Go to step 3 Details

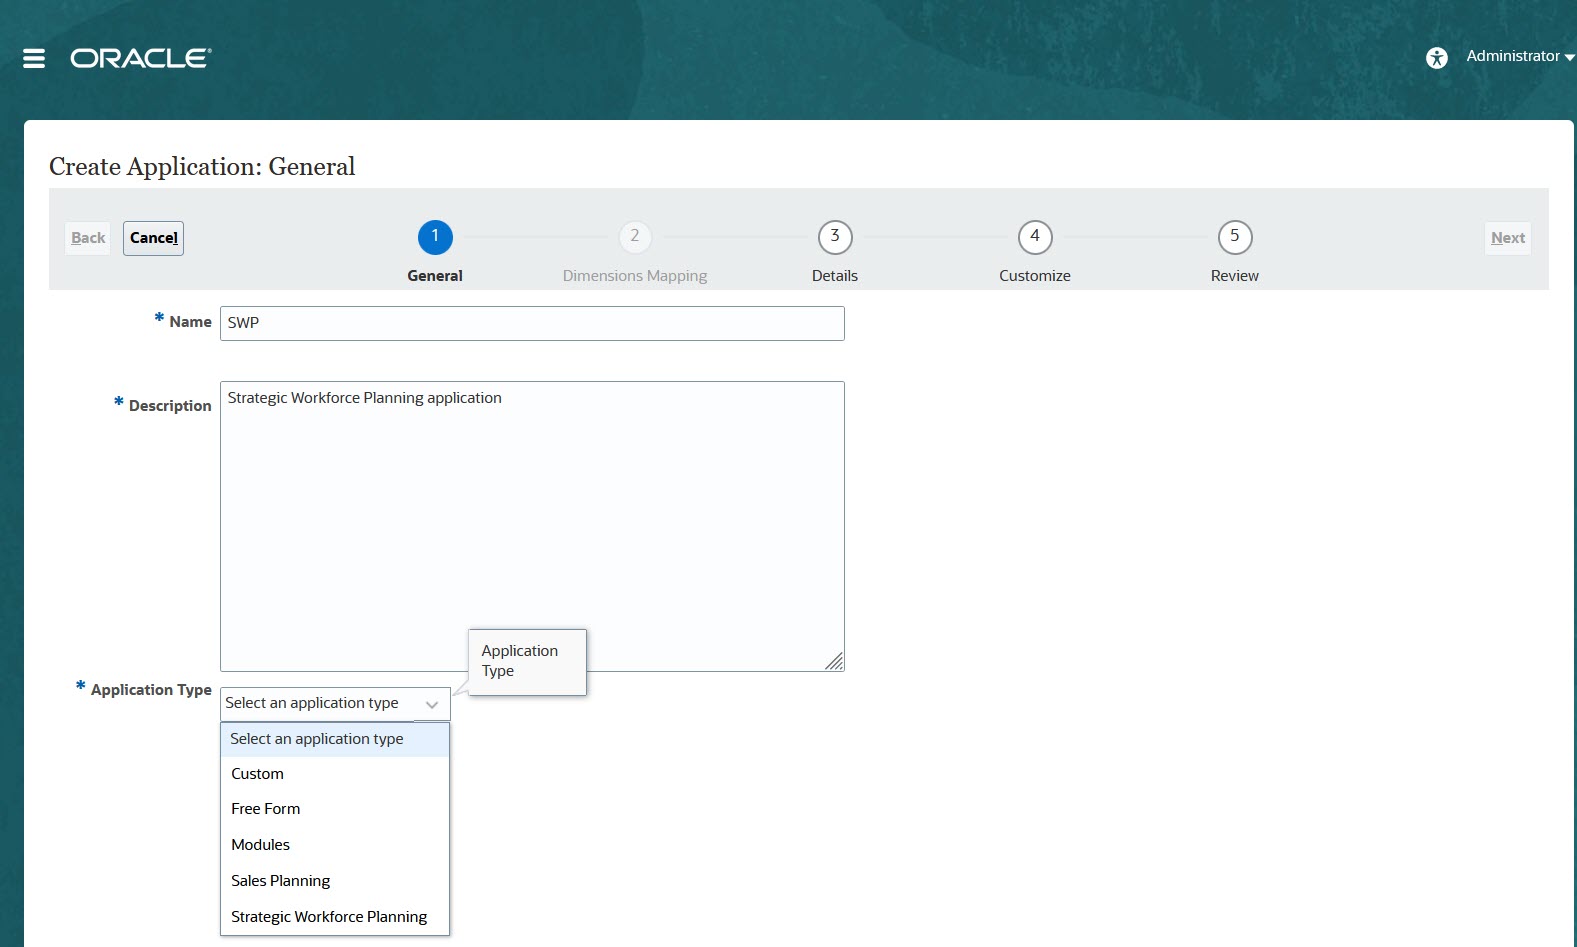point(835,237)
